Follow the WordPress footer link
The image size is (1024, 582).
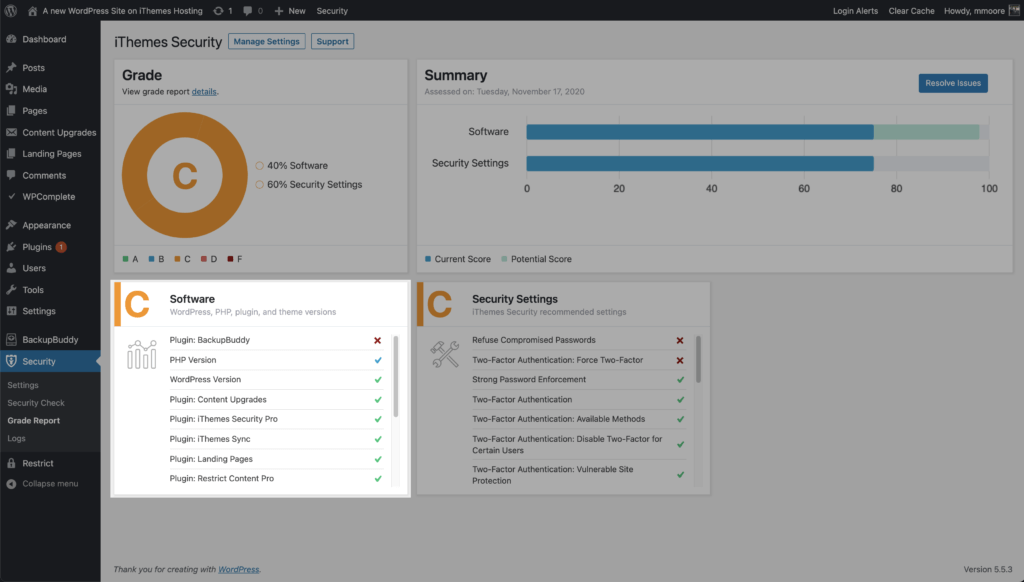click(x=238, y=570)
